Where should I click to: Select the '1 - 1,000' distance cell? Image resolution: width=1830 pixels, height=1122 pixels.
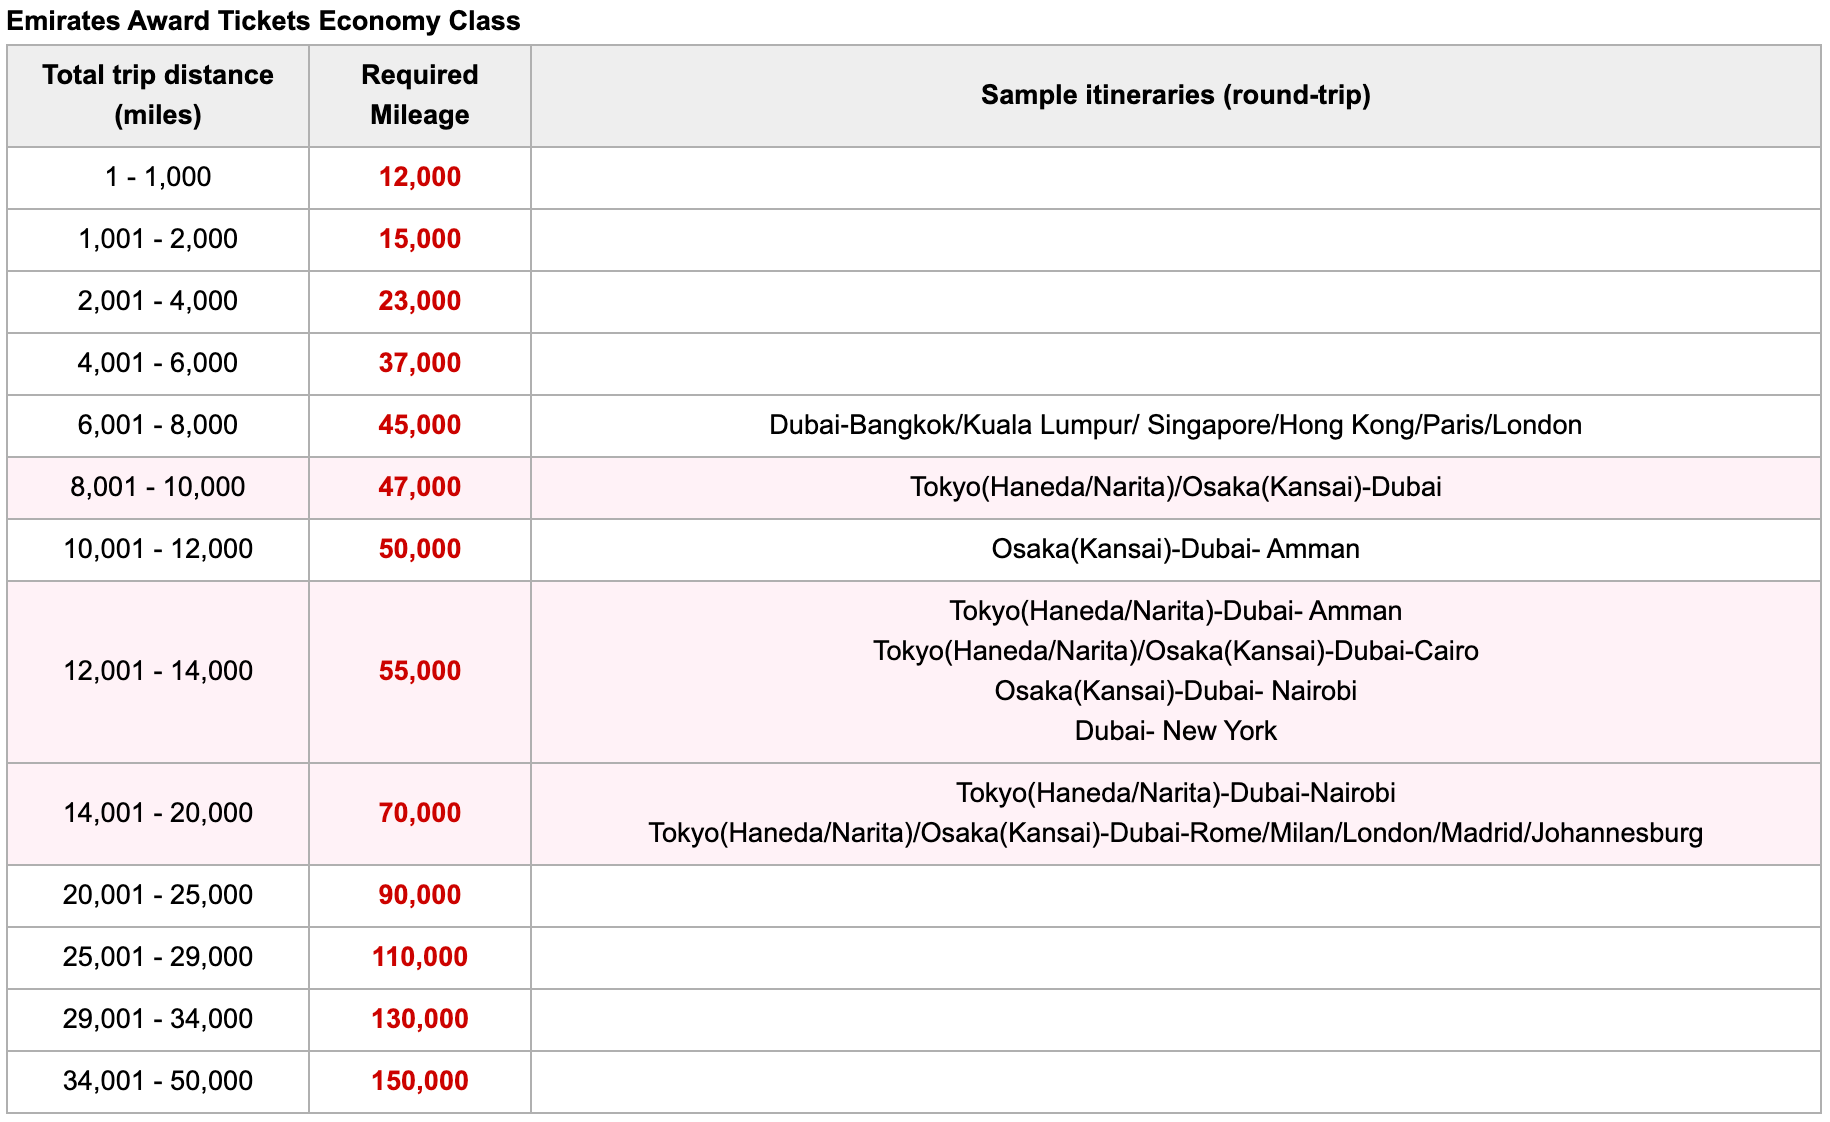[x=158, y=177]
